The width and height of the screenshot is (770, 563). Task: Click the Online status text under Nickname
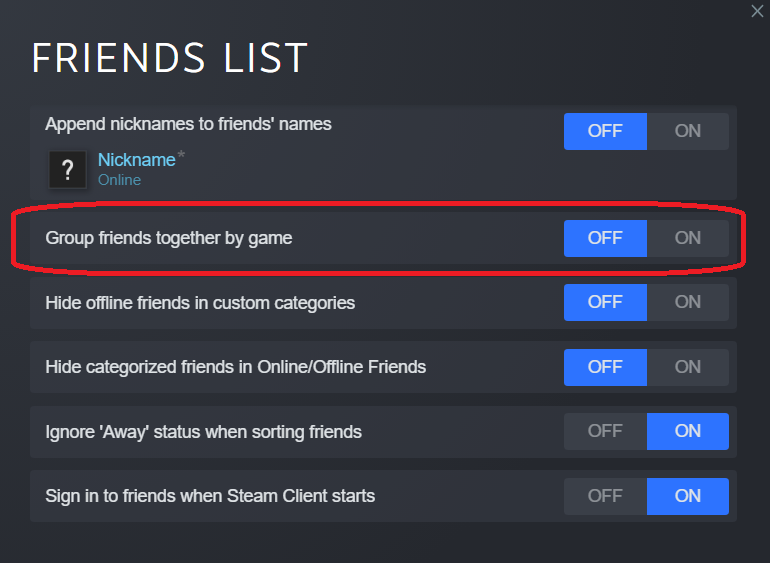coord(119,180)
